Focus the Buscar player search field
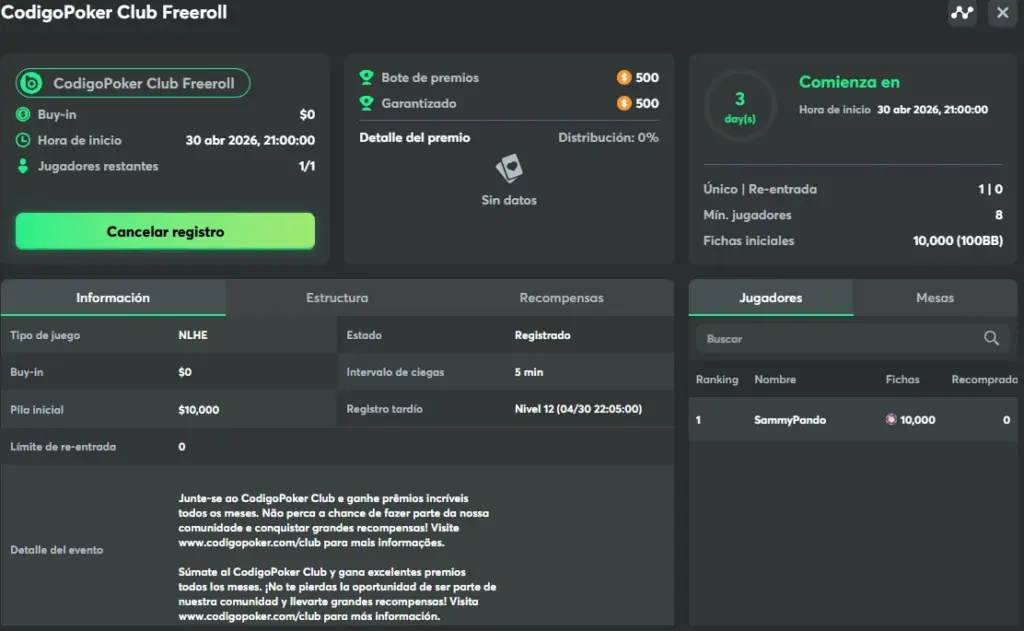 pos(853,338)
